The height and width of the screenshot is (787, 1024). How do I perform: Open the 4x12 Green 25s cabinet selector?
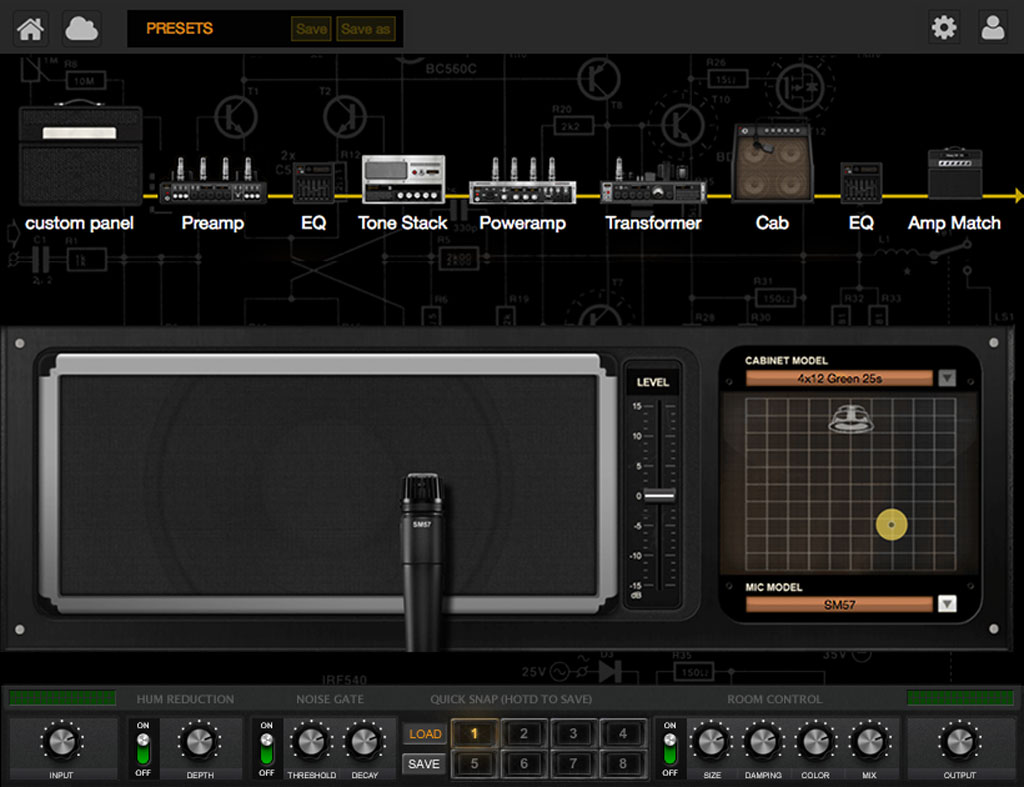(839, 378)
